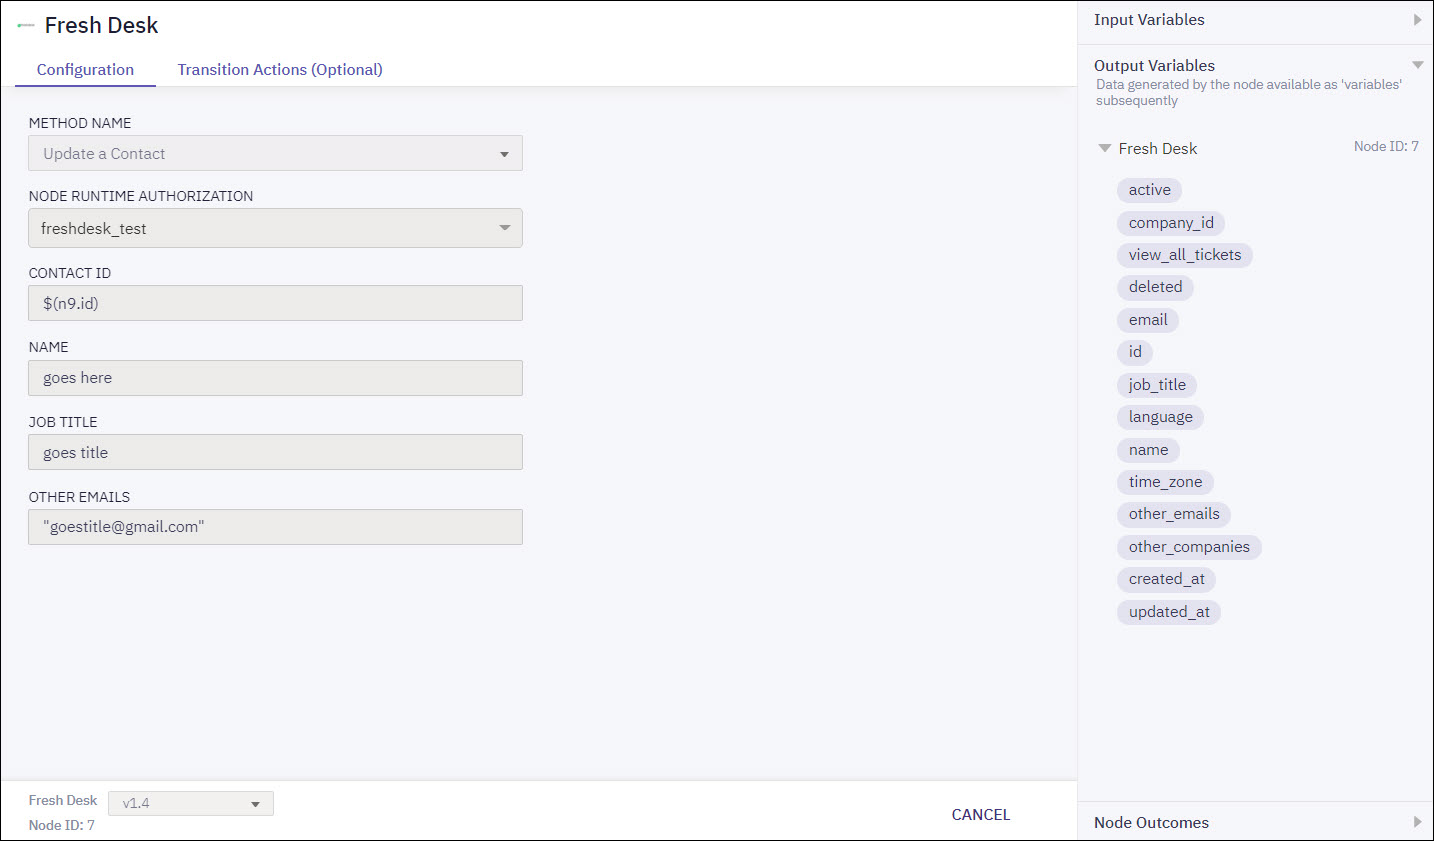The image size is (1434, 841).
Task: Select the language output variable
Action: click(1160, 417)
